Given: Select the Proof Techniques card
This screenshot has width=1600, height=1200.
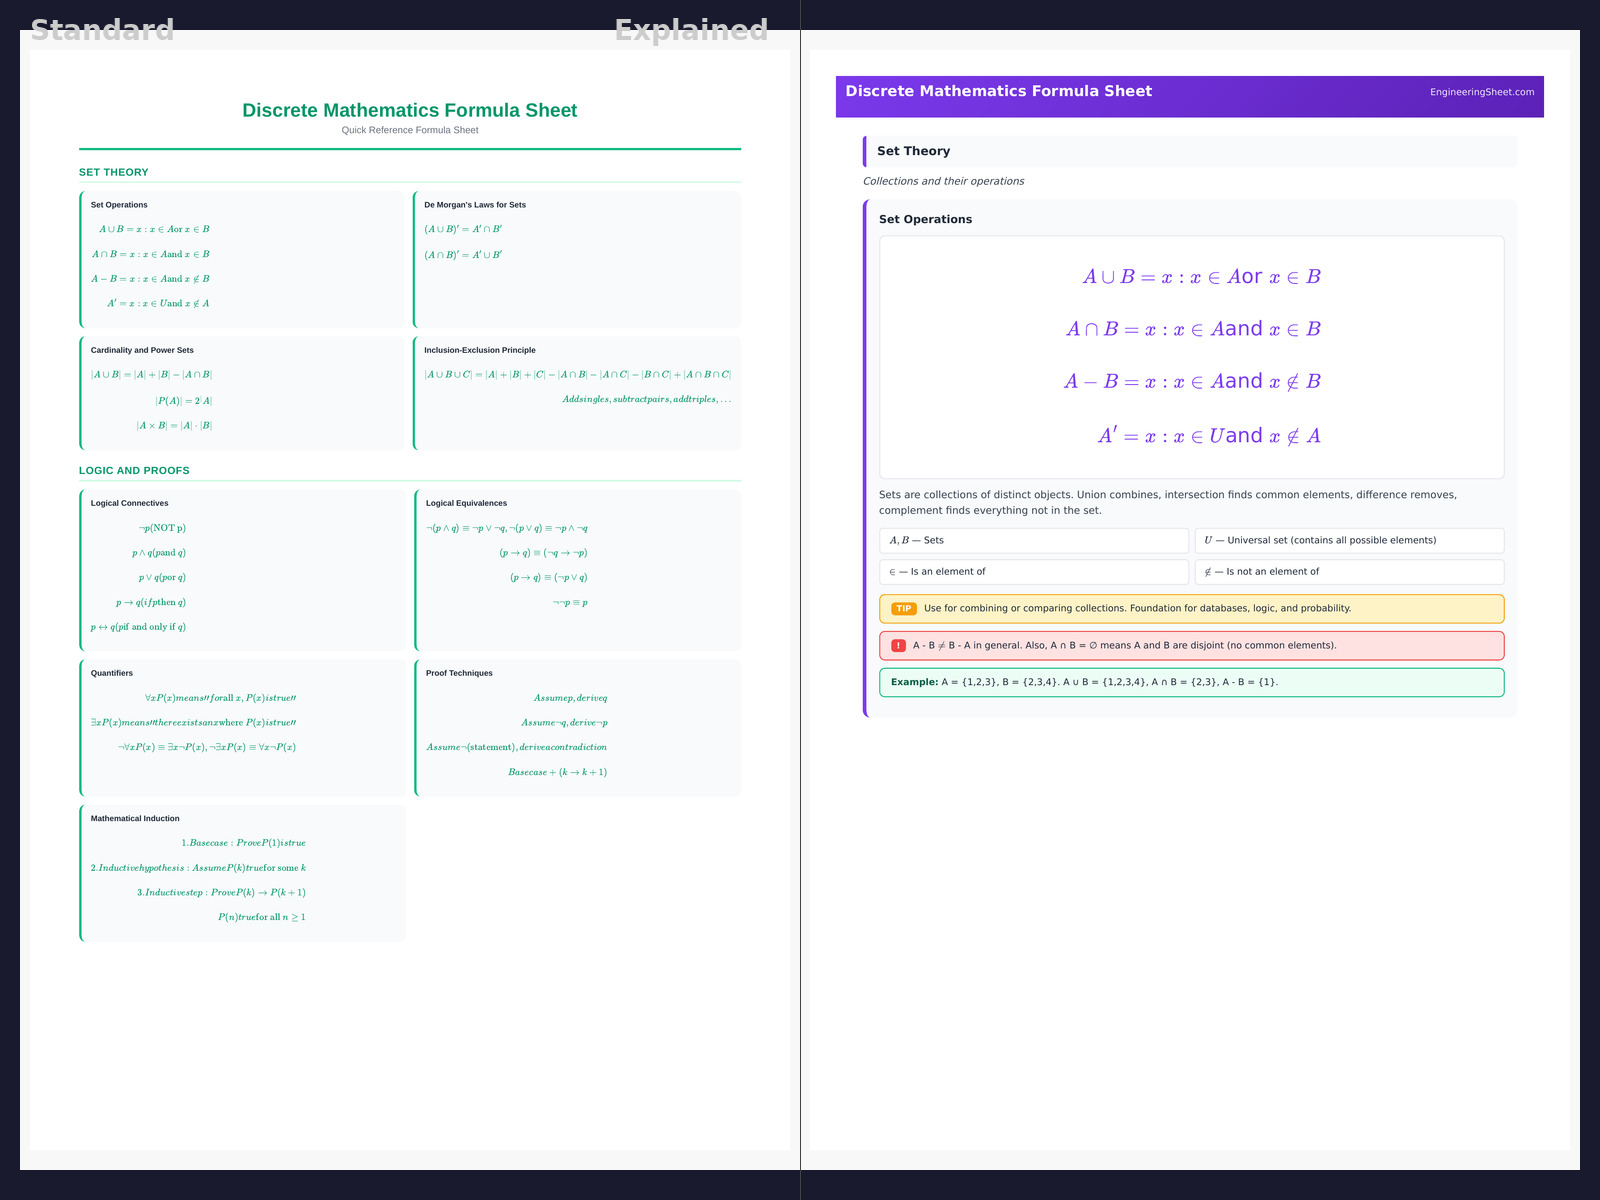Looking at the screenshot, I should click(577, 727).
